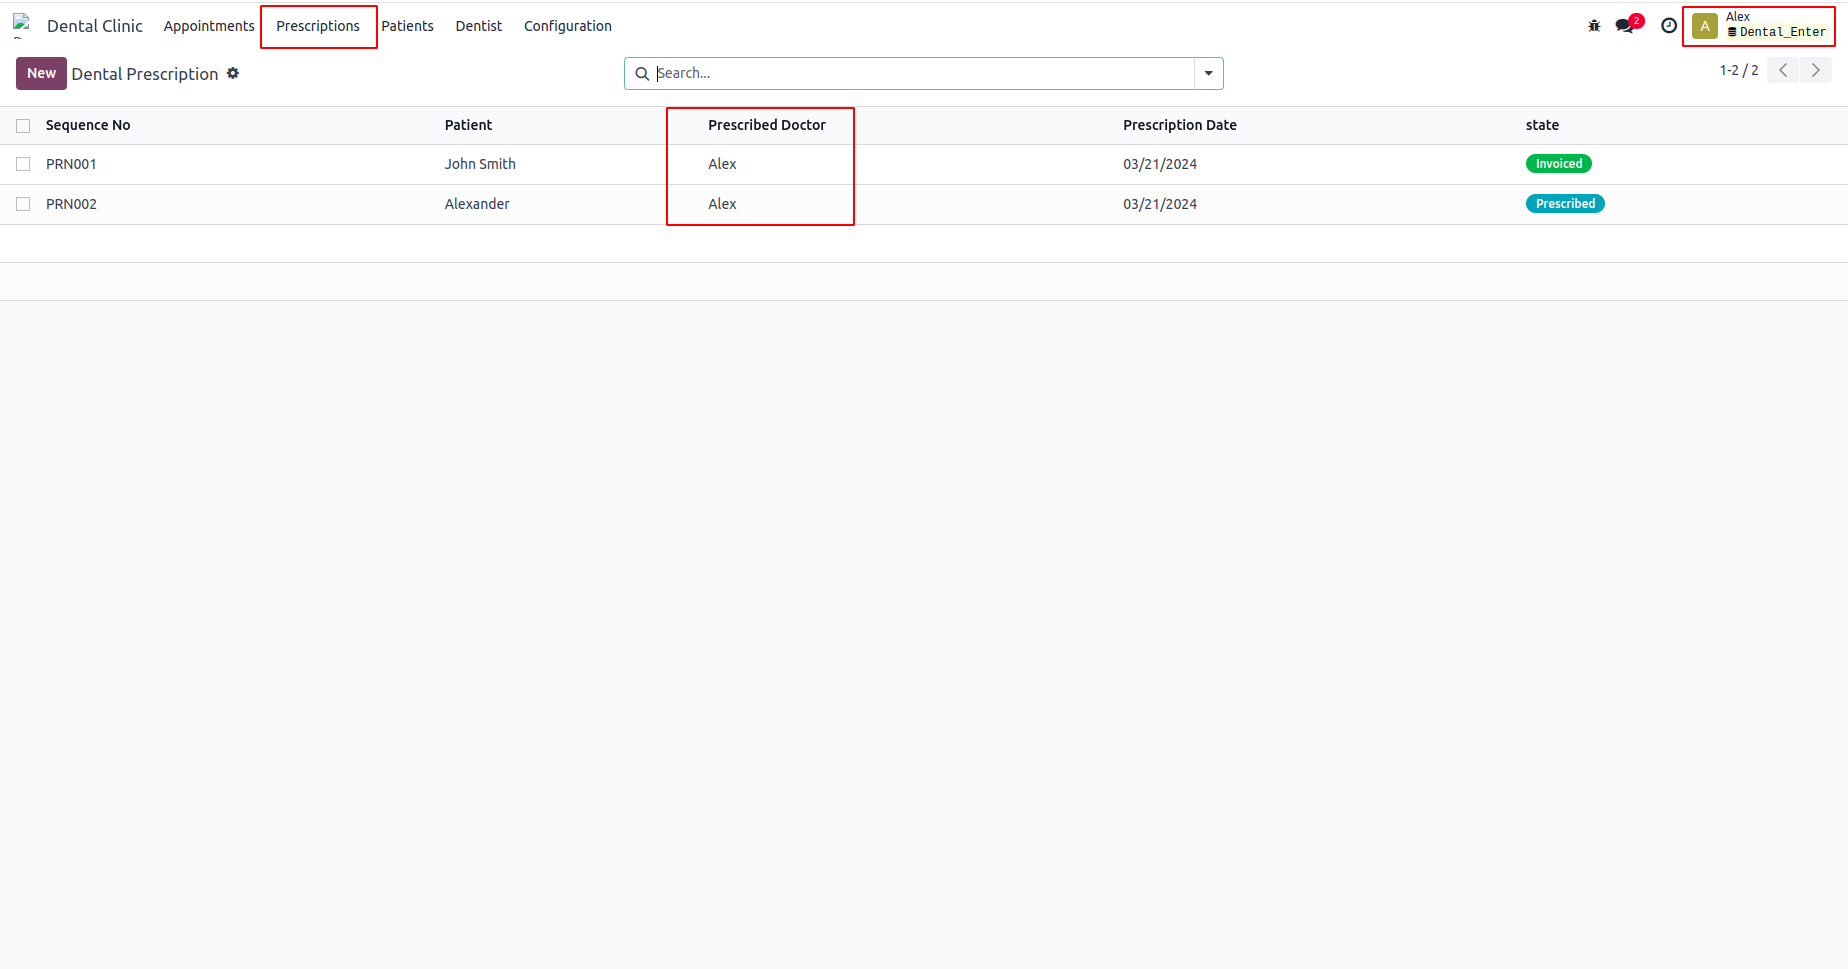This screenshot has height=969, width=1848.
Task: Sort by state column header
Action: click(1542, 125)
